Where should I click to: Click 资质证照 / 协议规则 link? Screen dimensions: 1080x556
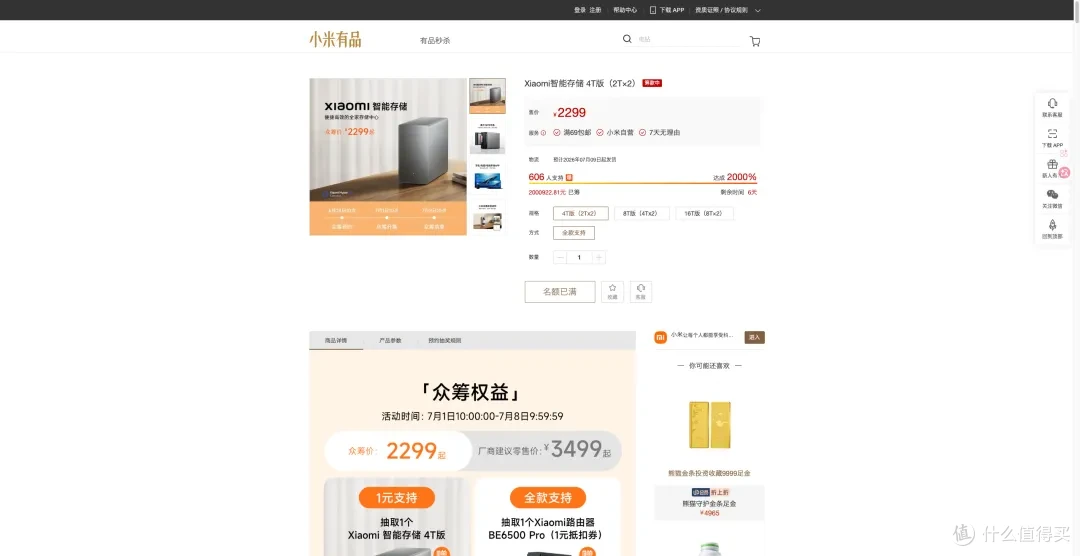pyautogui.click(x=721, y=10)
